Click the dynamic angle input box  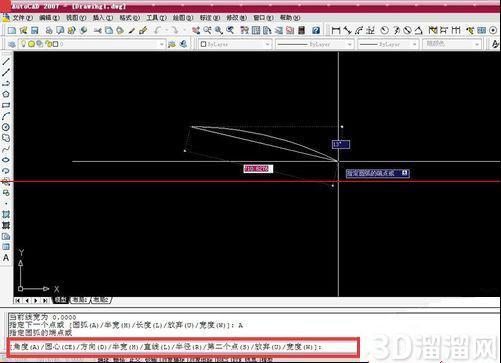pyautogui.click(x=341, y=144)
